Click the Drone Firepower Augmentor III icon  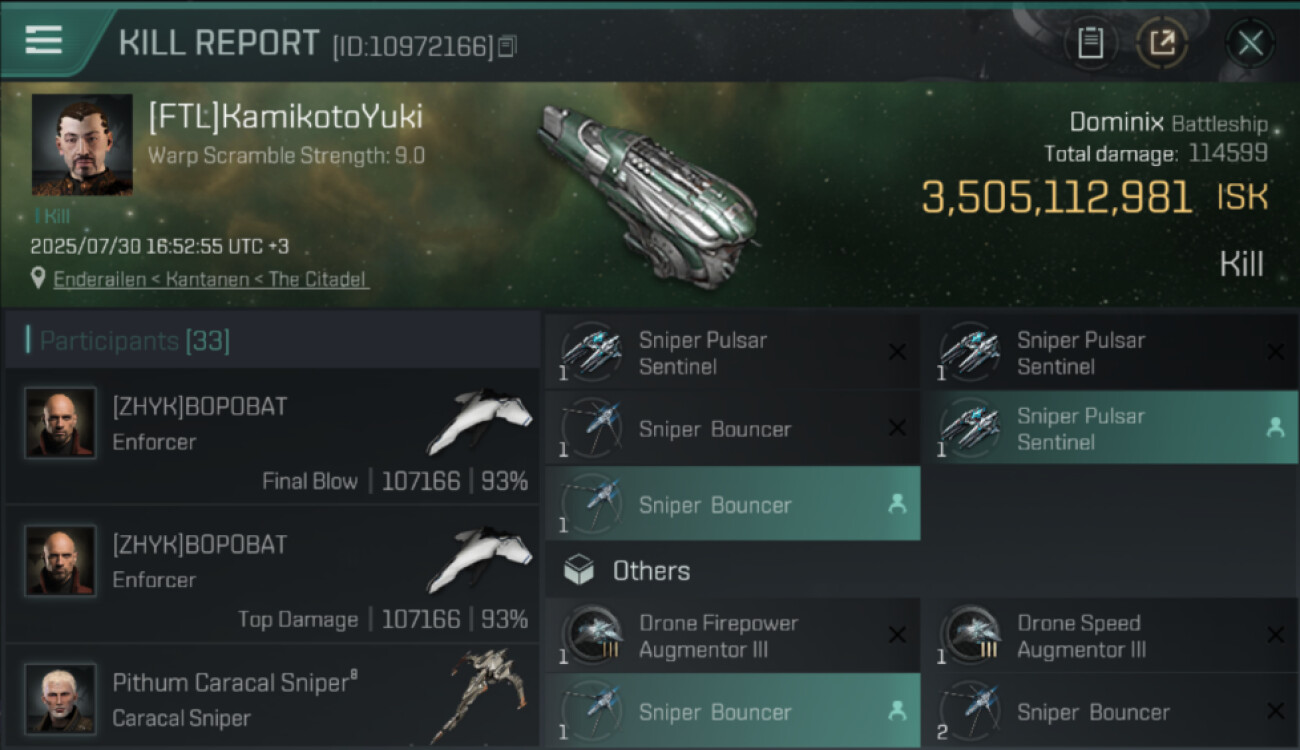(x=591, y=636)
